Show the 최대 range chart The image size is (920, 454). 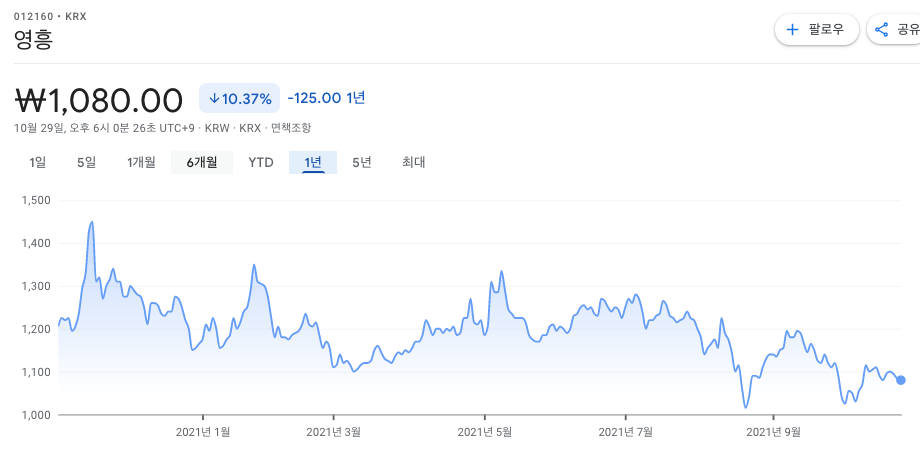414,162
